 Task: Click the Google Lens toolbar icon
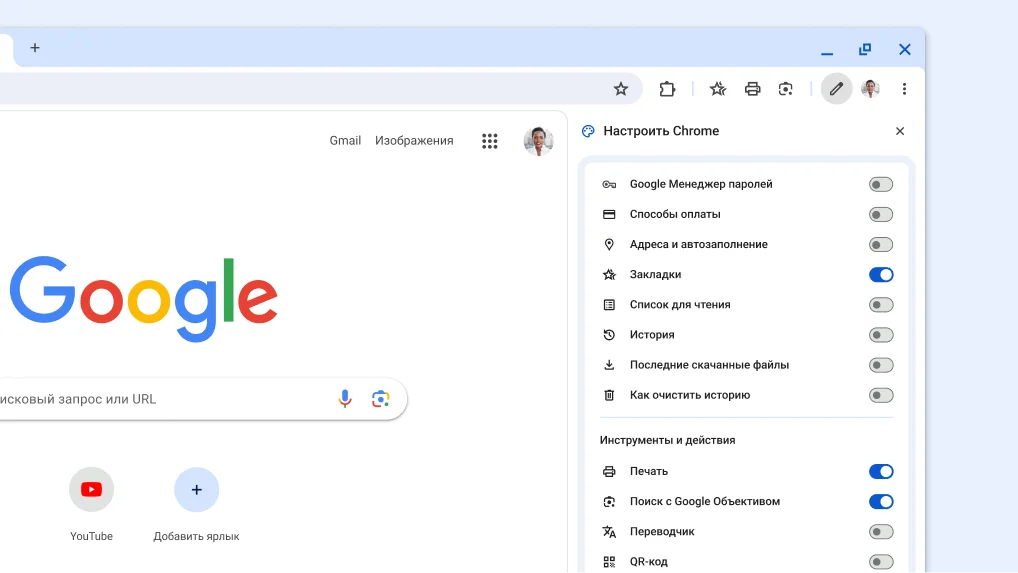786,89
